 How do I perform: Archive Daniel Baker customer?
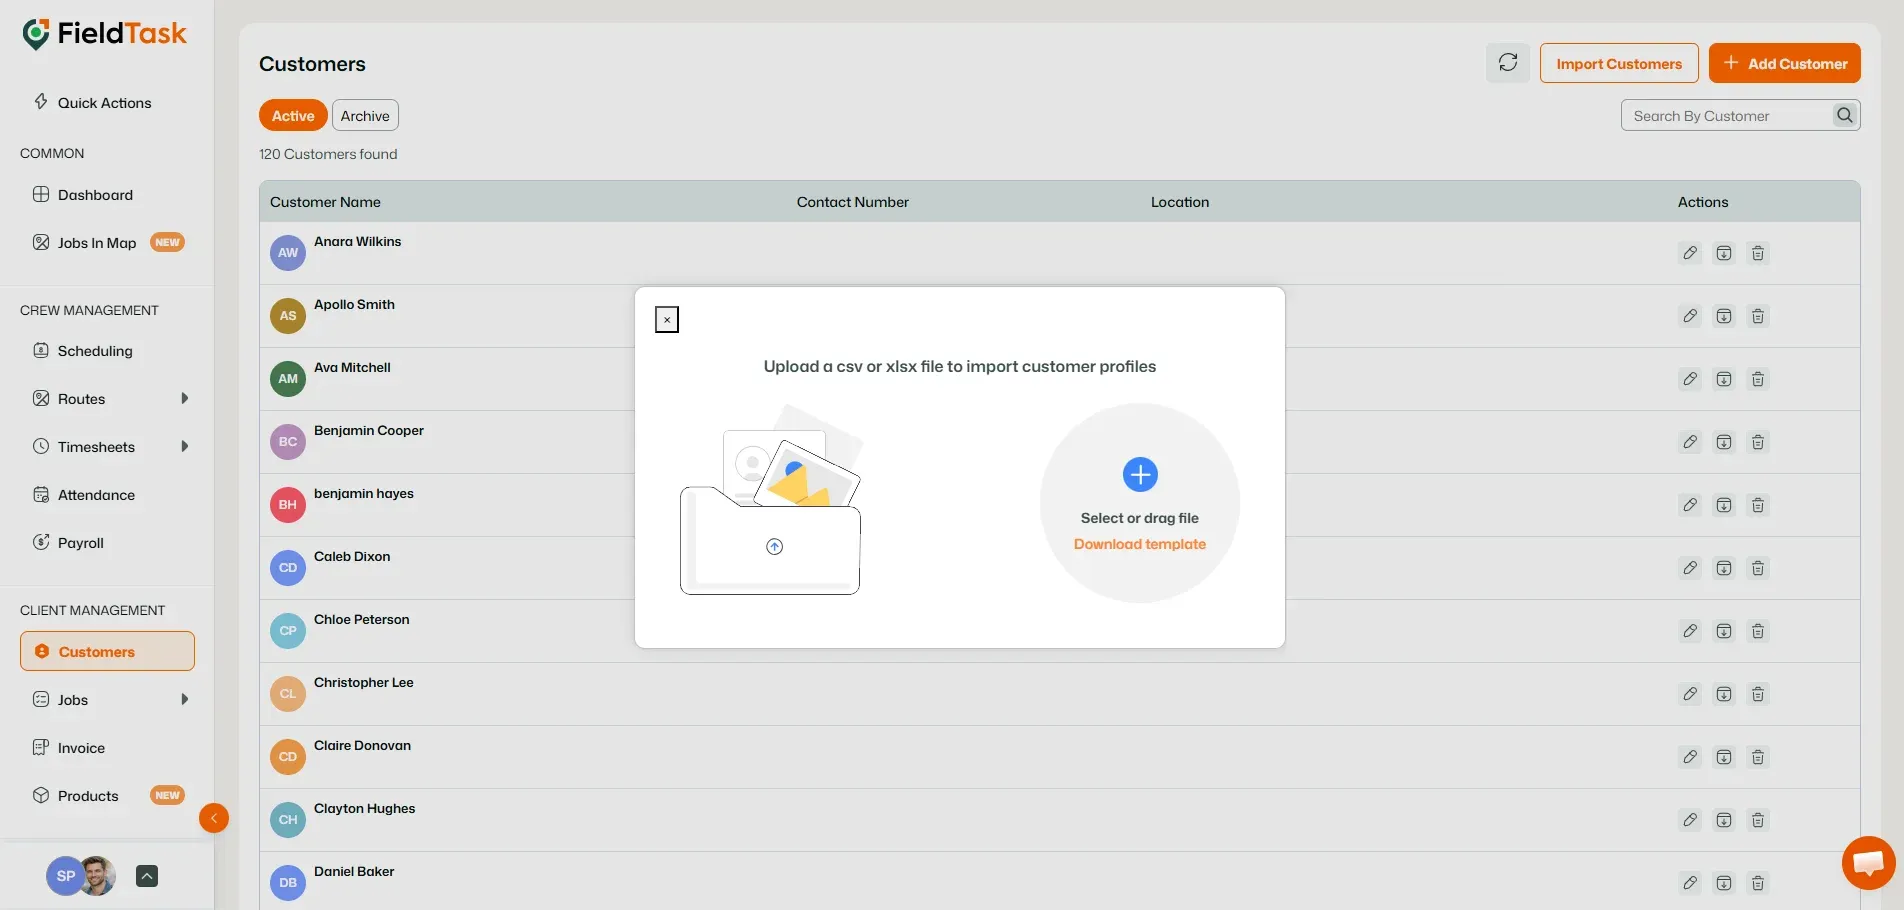[x=1724, y=883]
